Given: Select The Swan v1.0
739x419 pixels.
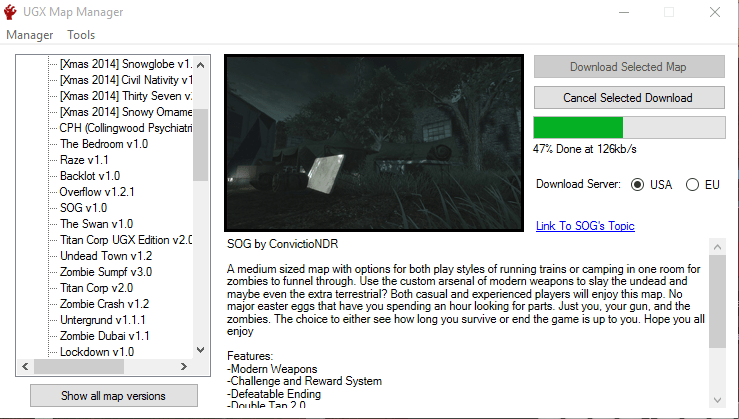Looking at the screenshot, I should (96, 224).
